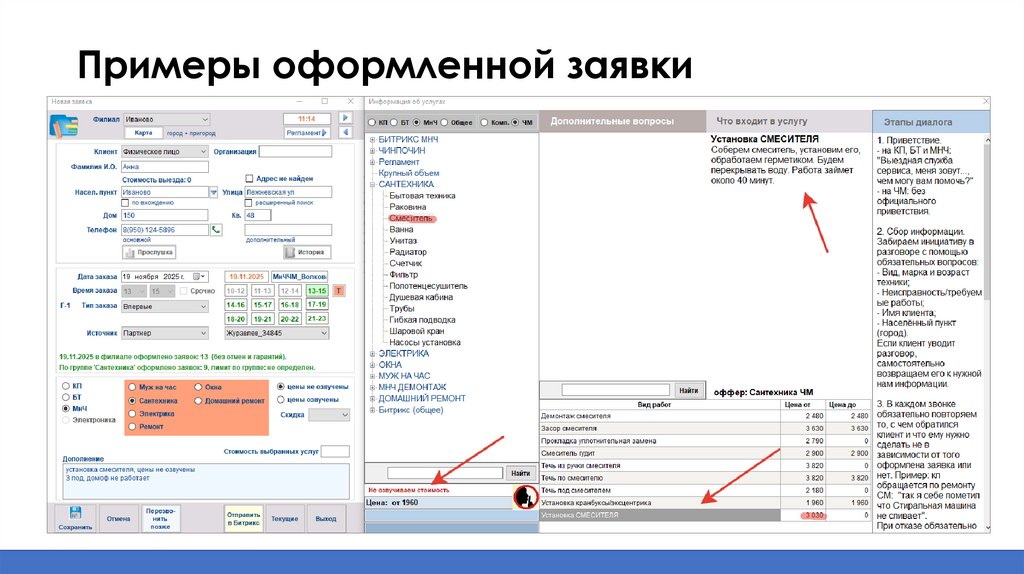Select Комп. radio in services window
Image resolution: width=1024 pixels, height=574 pixels.
[484, 122]
